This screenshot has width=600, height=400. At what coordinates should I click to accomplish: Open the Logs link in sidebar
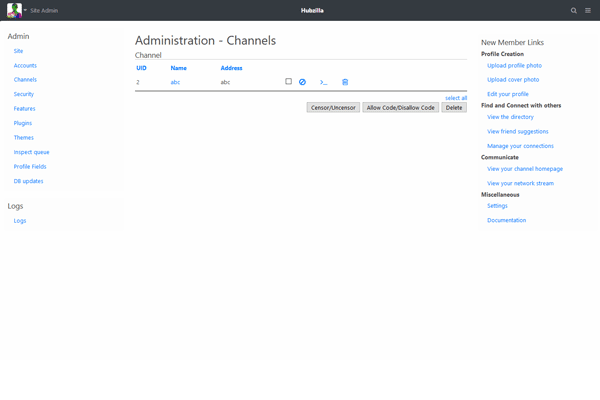[x=20, y=220]
